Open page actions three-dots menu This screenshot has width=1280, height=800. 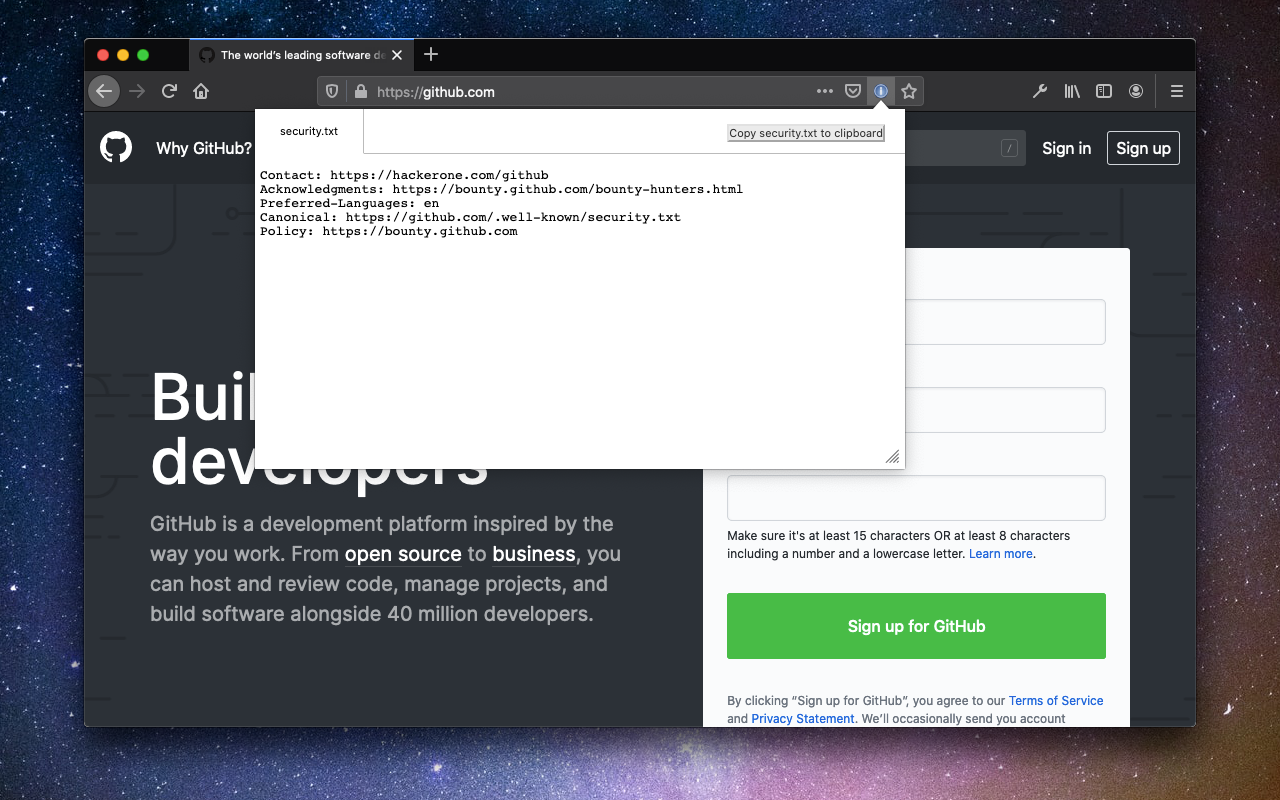[x=825, y=91]
